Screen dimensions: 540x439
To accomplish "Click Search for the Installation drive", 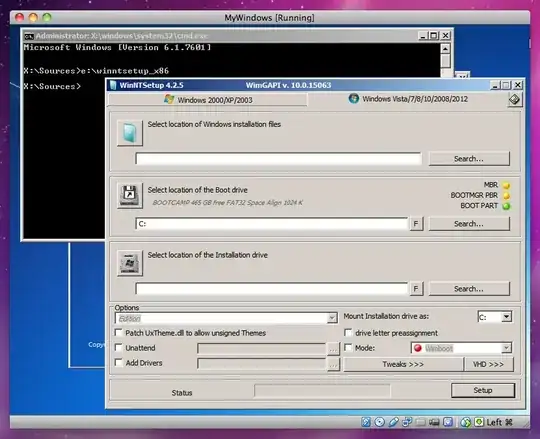I will coord(469,289).
